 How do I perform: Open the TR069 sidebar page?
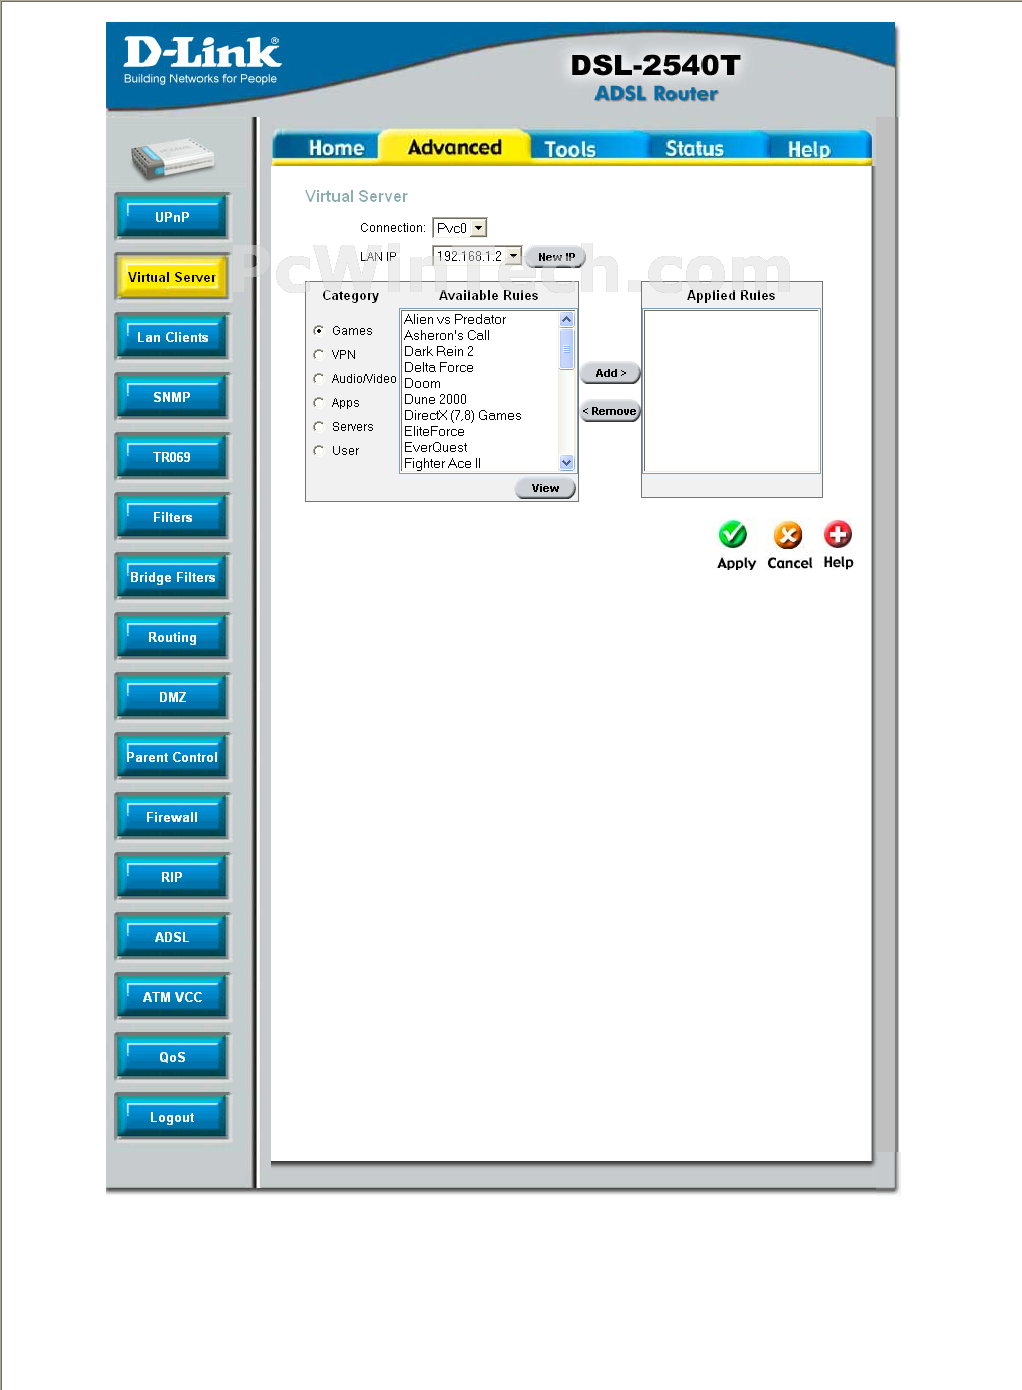coord(172,457)
